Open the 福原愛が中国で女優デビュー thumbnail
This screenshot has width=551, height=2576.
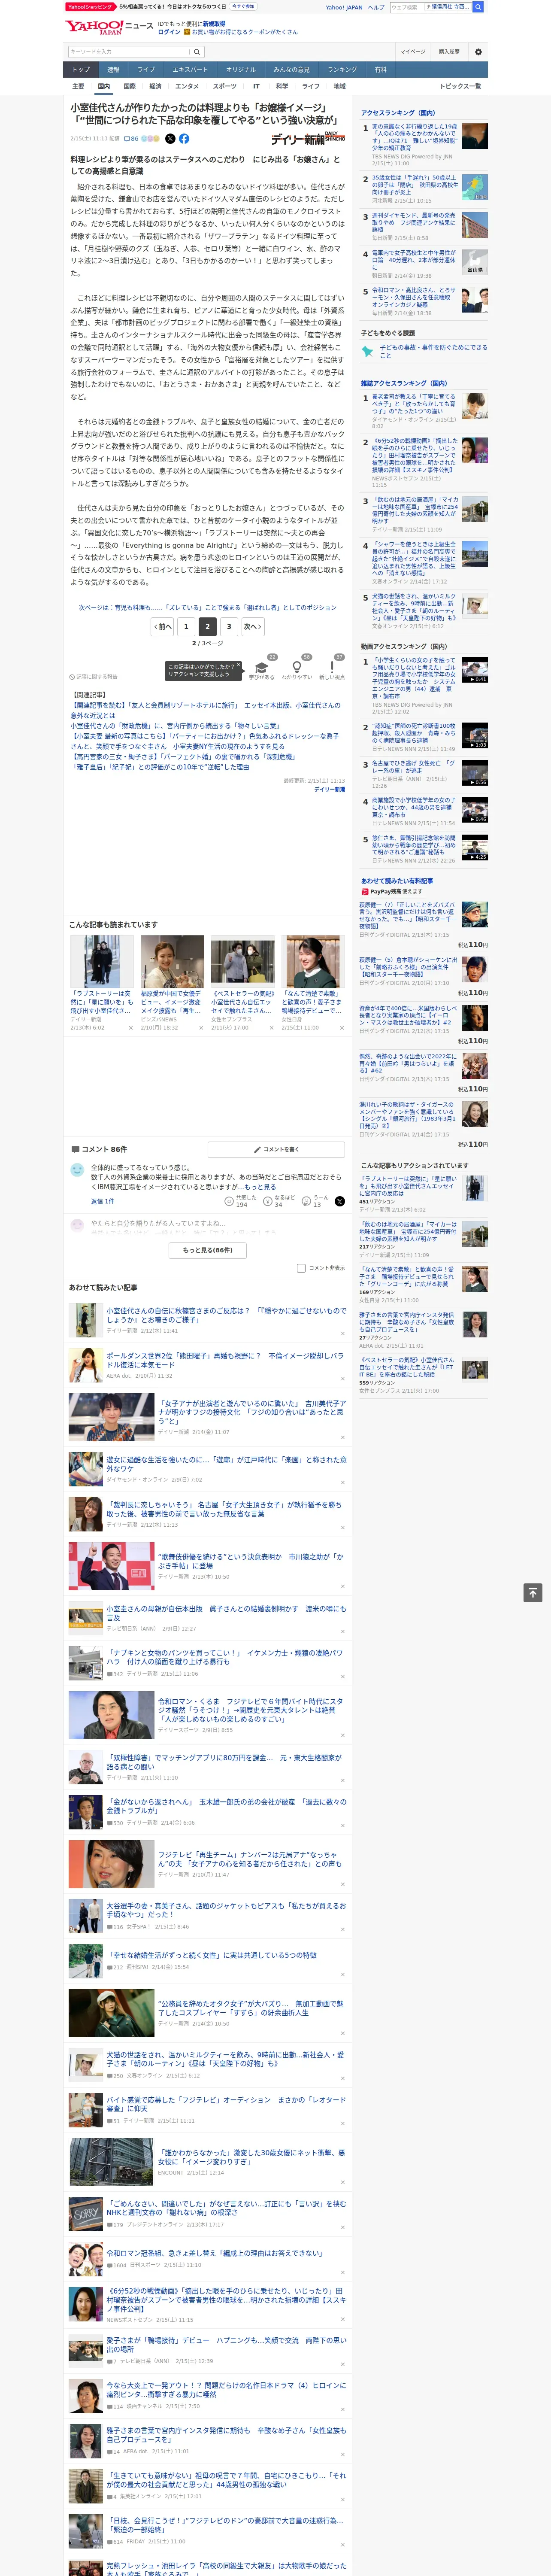(x=172, y=961)
